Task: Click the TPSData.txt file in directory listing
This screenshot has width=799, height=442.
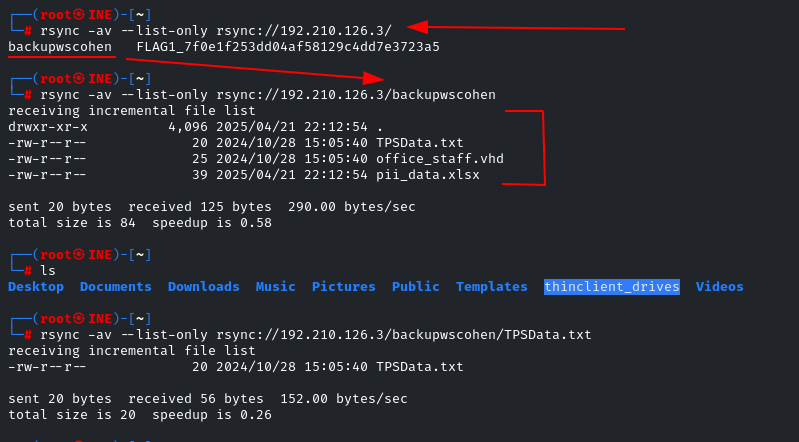Action: tap(420, 143)
